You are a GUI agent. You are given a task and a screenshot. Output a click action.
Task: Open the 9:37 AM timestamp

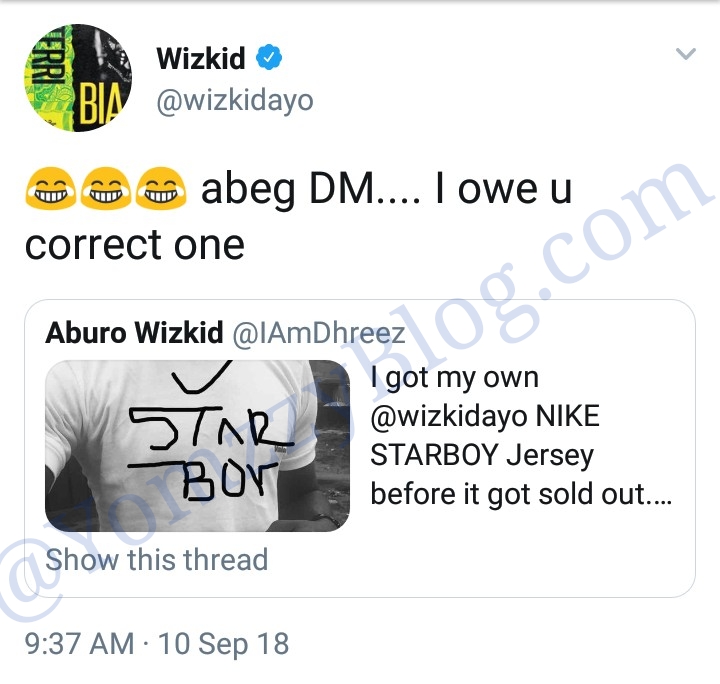click(x=79, y=643)
